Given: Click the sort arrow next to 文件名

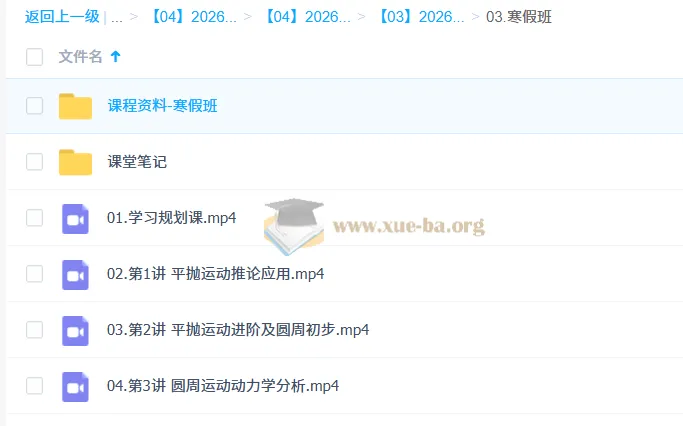Looking at the screenshot, I should tap(115, 56).
